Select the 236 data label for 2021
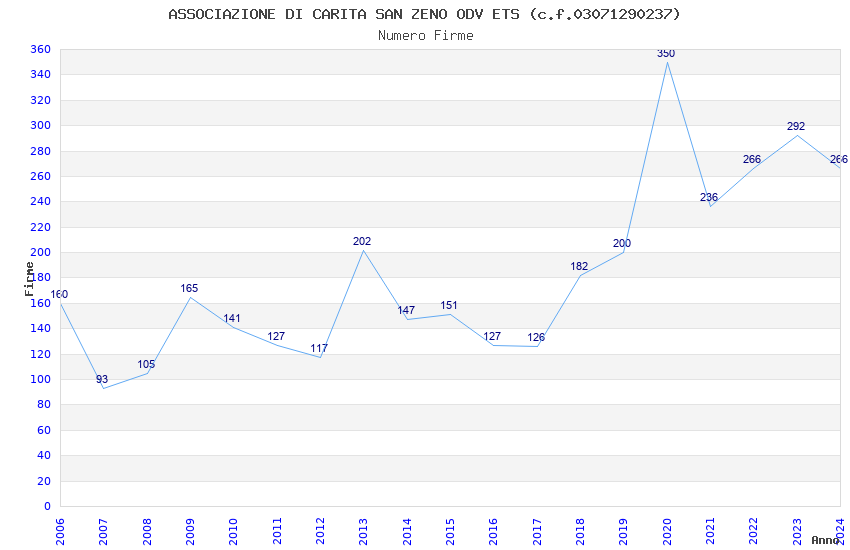 click(709, 197)
